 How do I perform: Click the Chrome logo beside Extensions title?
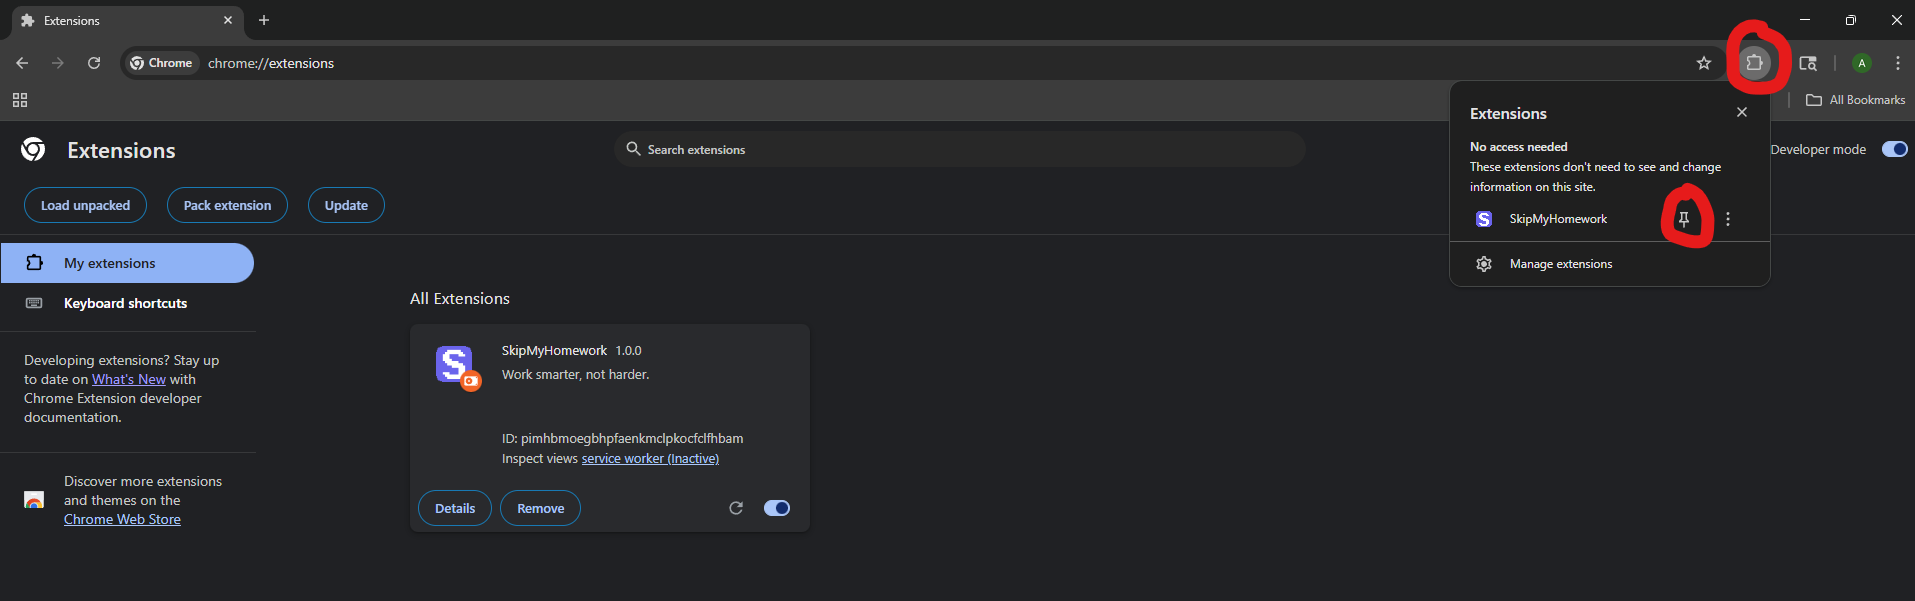[33, 149]
